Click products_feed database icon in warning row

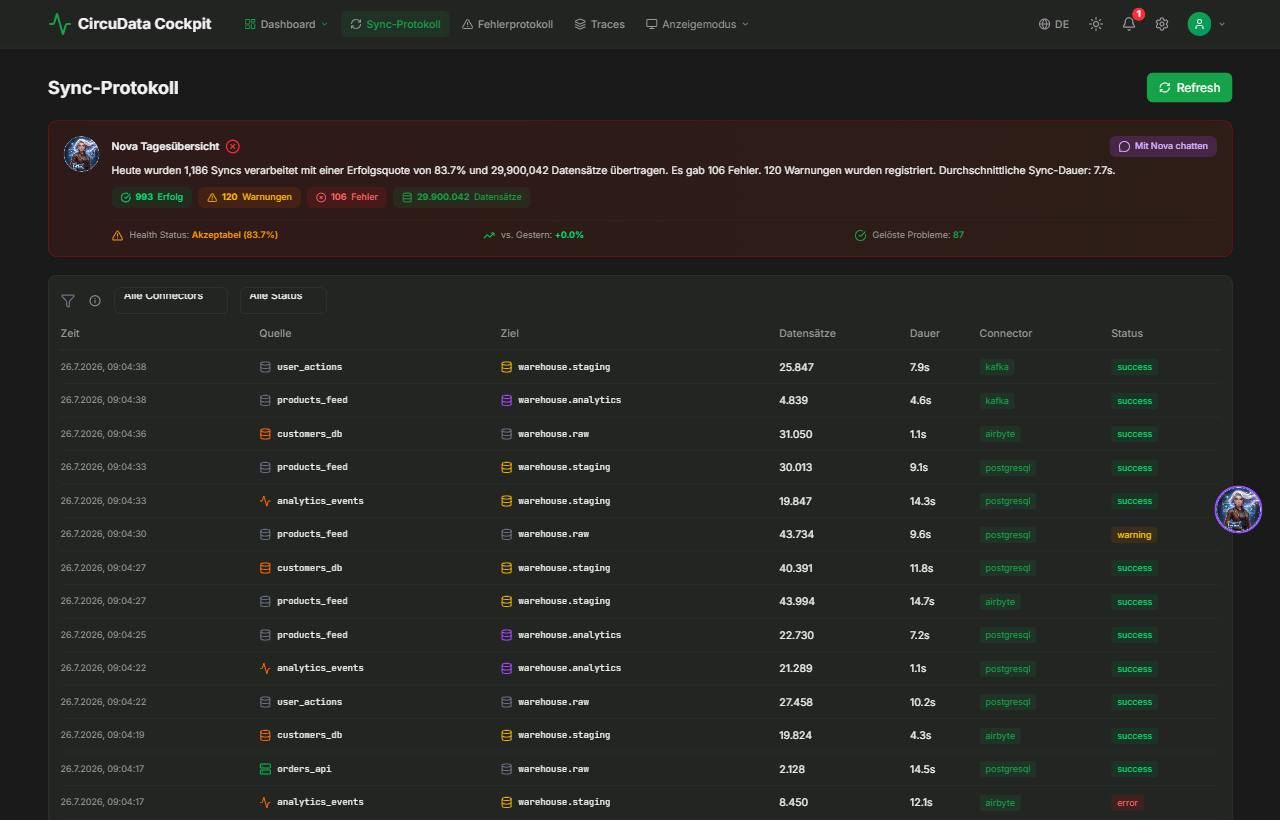(x=265, y=534)
